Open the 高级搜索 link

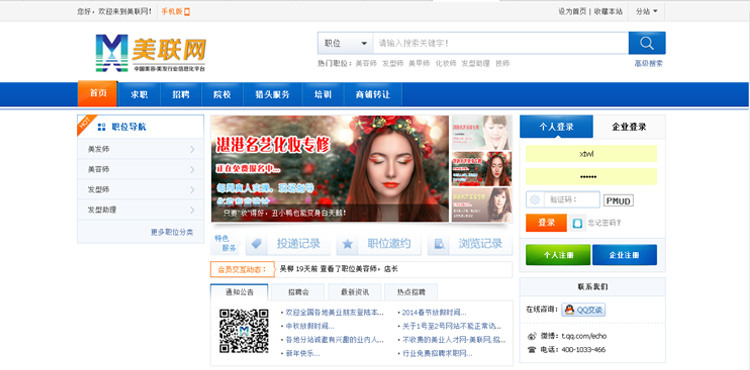[649, 63]
